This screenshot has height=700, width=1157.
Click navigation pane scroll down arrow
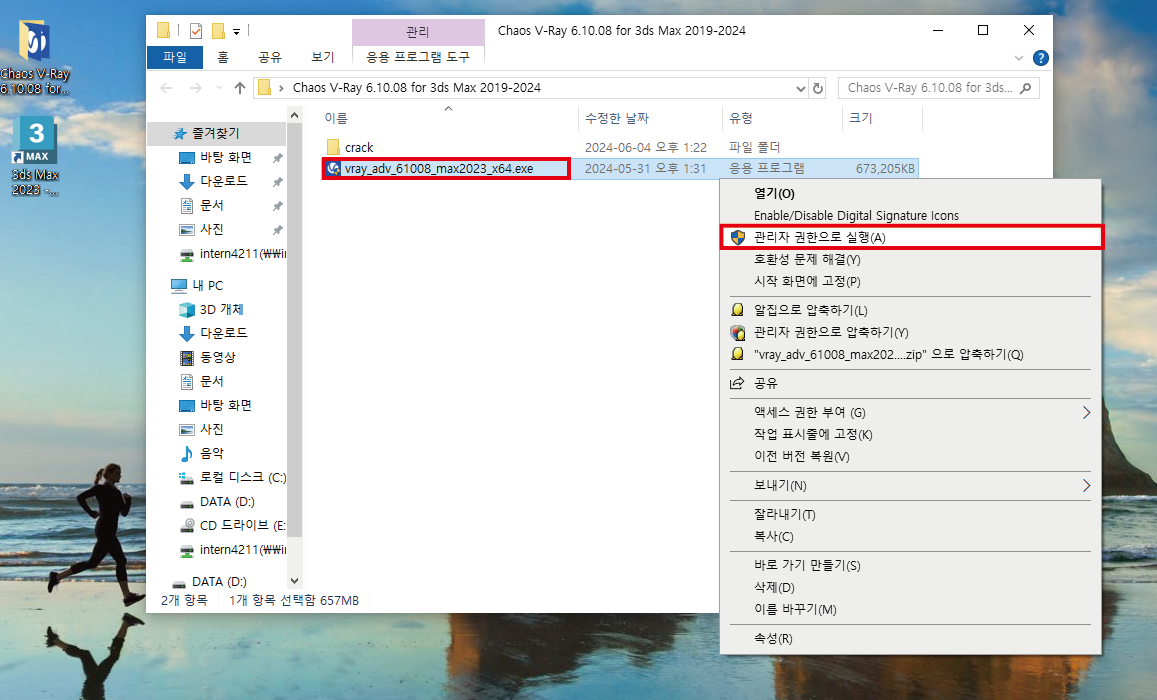294,581
